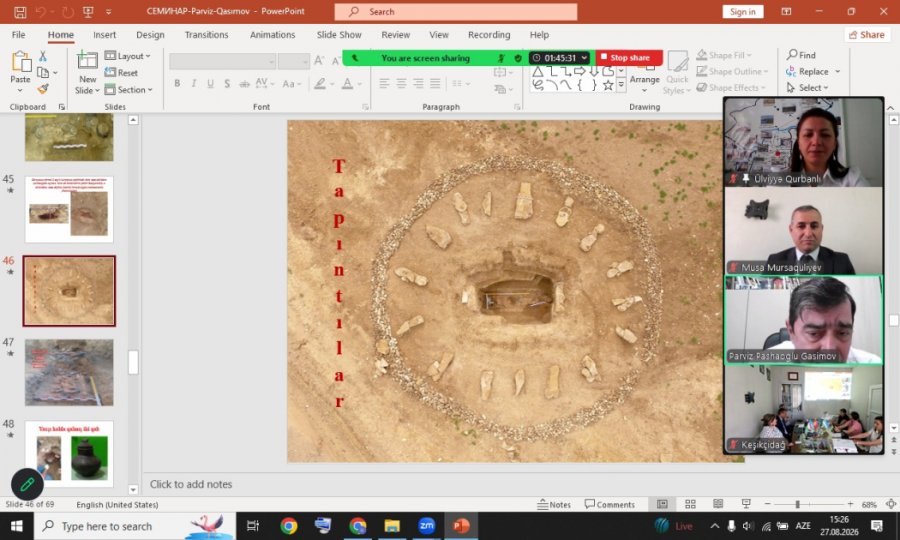Open text highlight color swatch
The image size is (900, 540).
coord(320,84)
